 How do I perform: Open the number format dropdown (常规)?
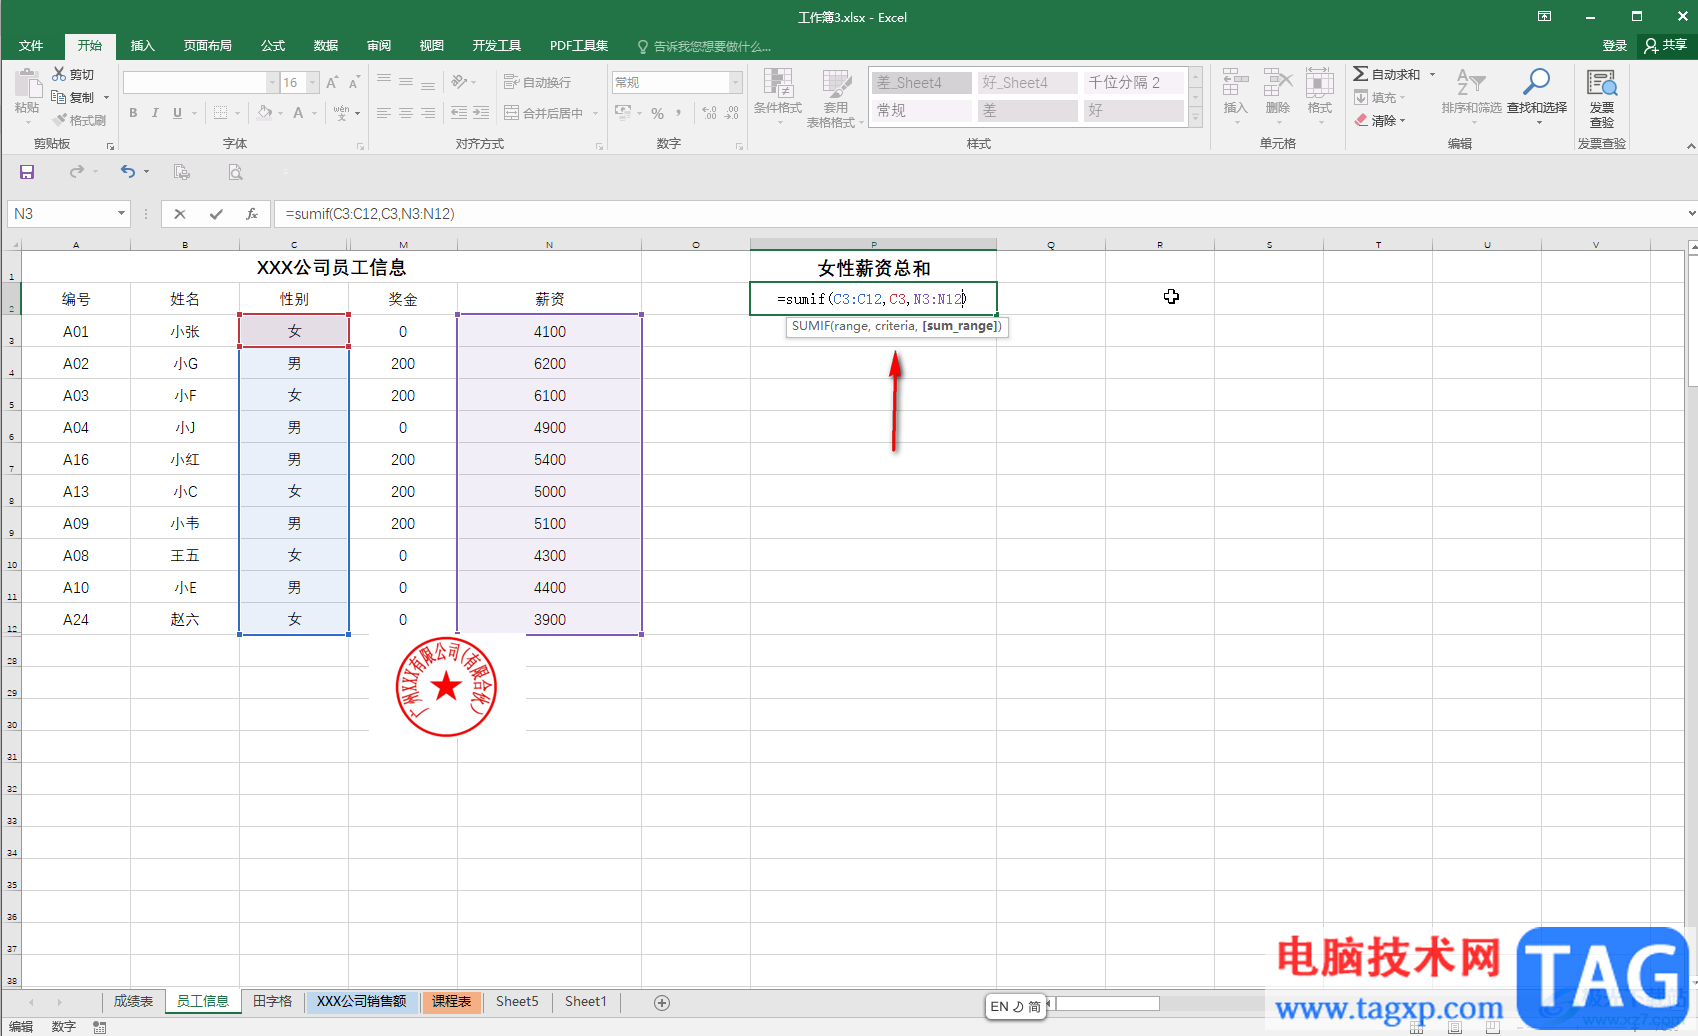point(736,82)
